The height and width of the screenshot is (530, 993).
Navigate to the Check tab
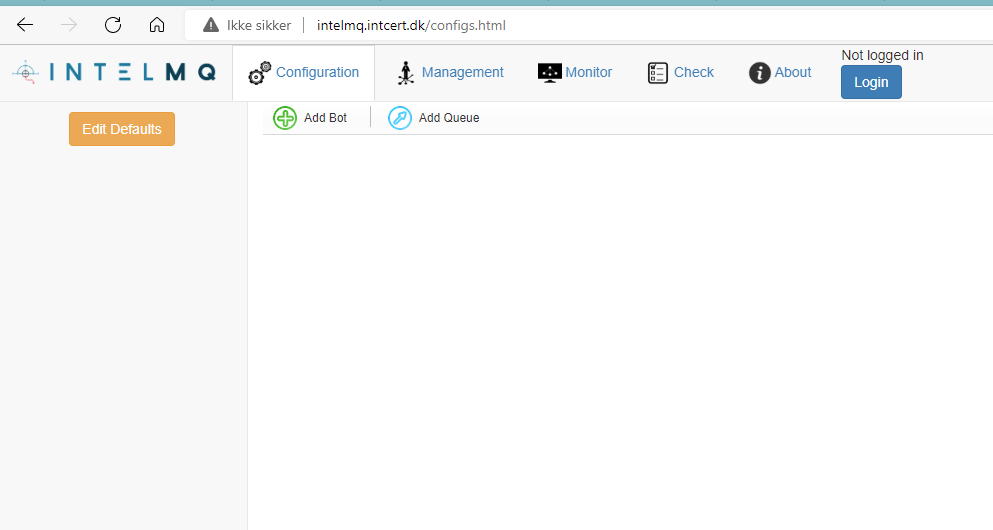point(693,72)
